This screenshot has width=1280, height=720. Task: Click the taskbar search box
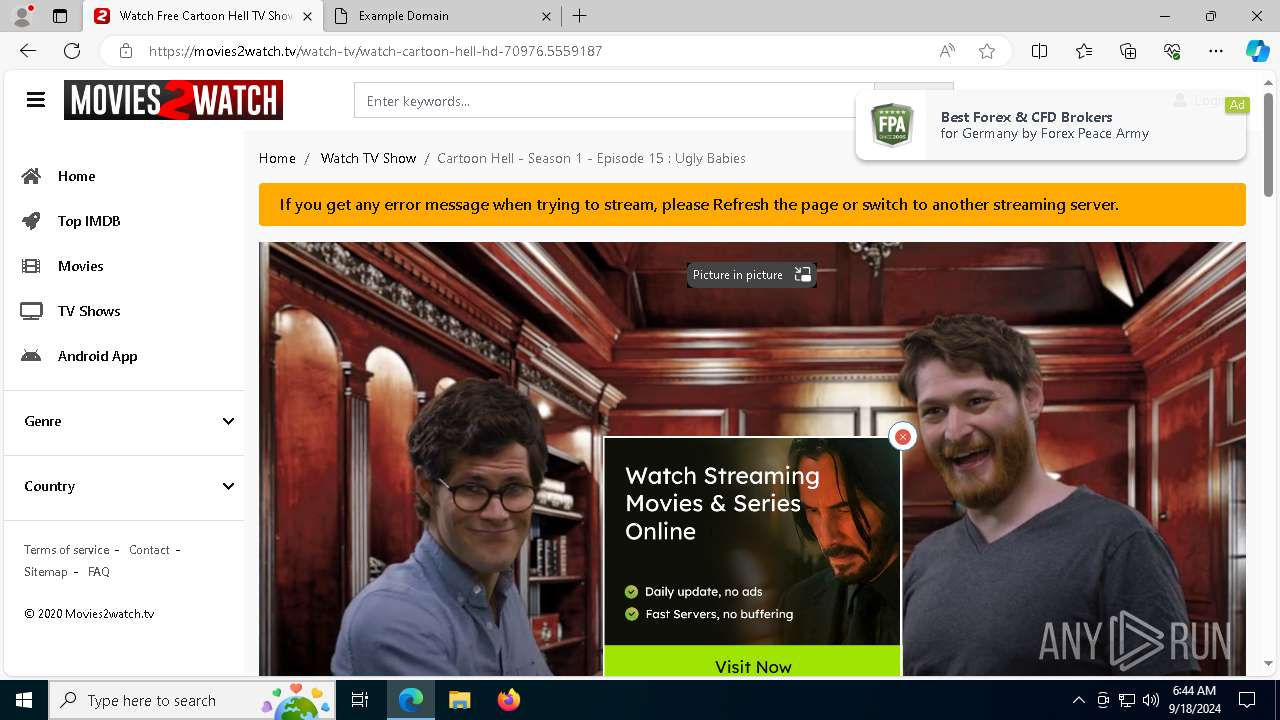(192, 700)
